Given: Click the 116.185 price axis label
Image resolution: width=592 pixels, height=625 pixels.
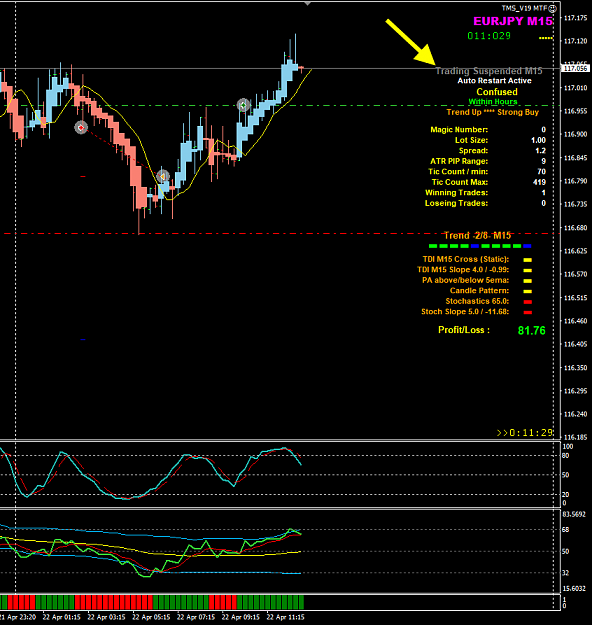Looking at the screenshot, I should coord(576,437).
